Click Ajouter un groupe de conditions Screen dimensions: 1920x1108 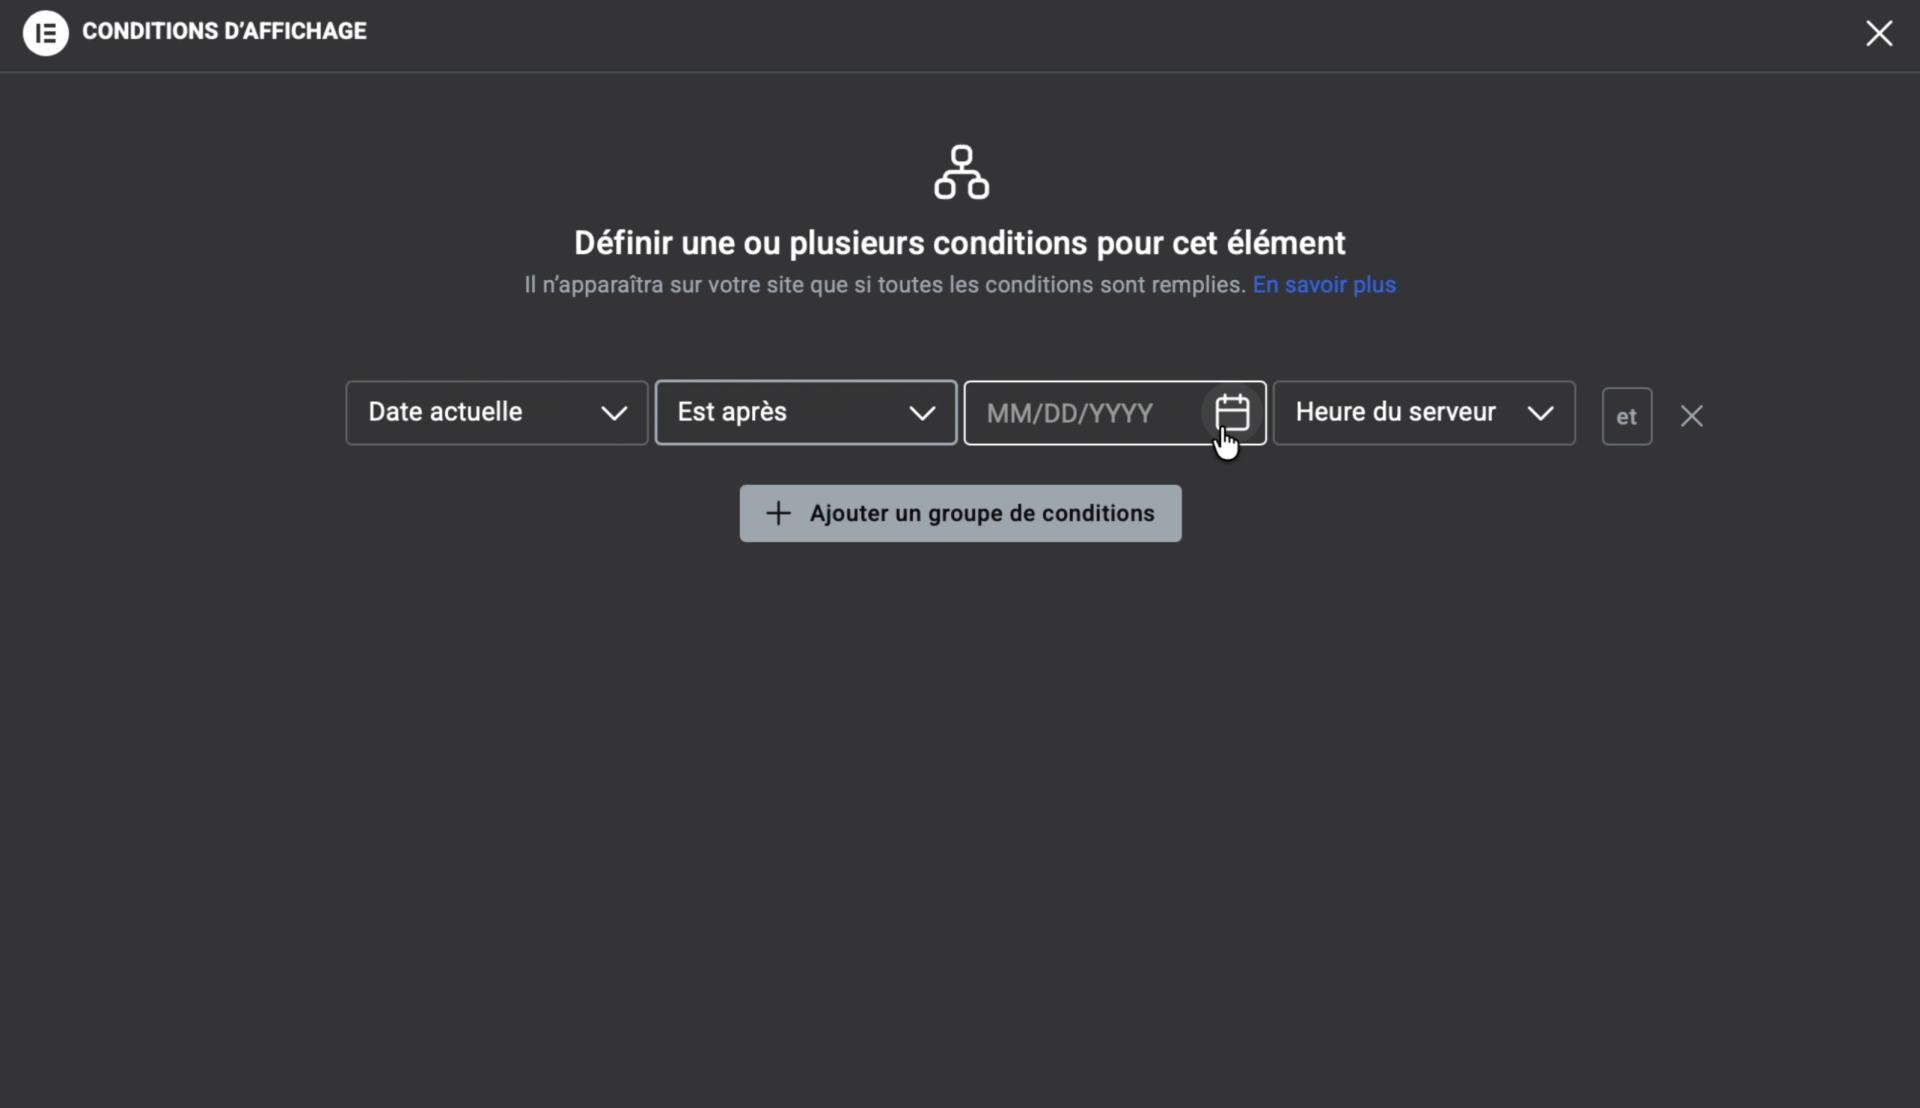tap(959, 513)
